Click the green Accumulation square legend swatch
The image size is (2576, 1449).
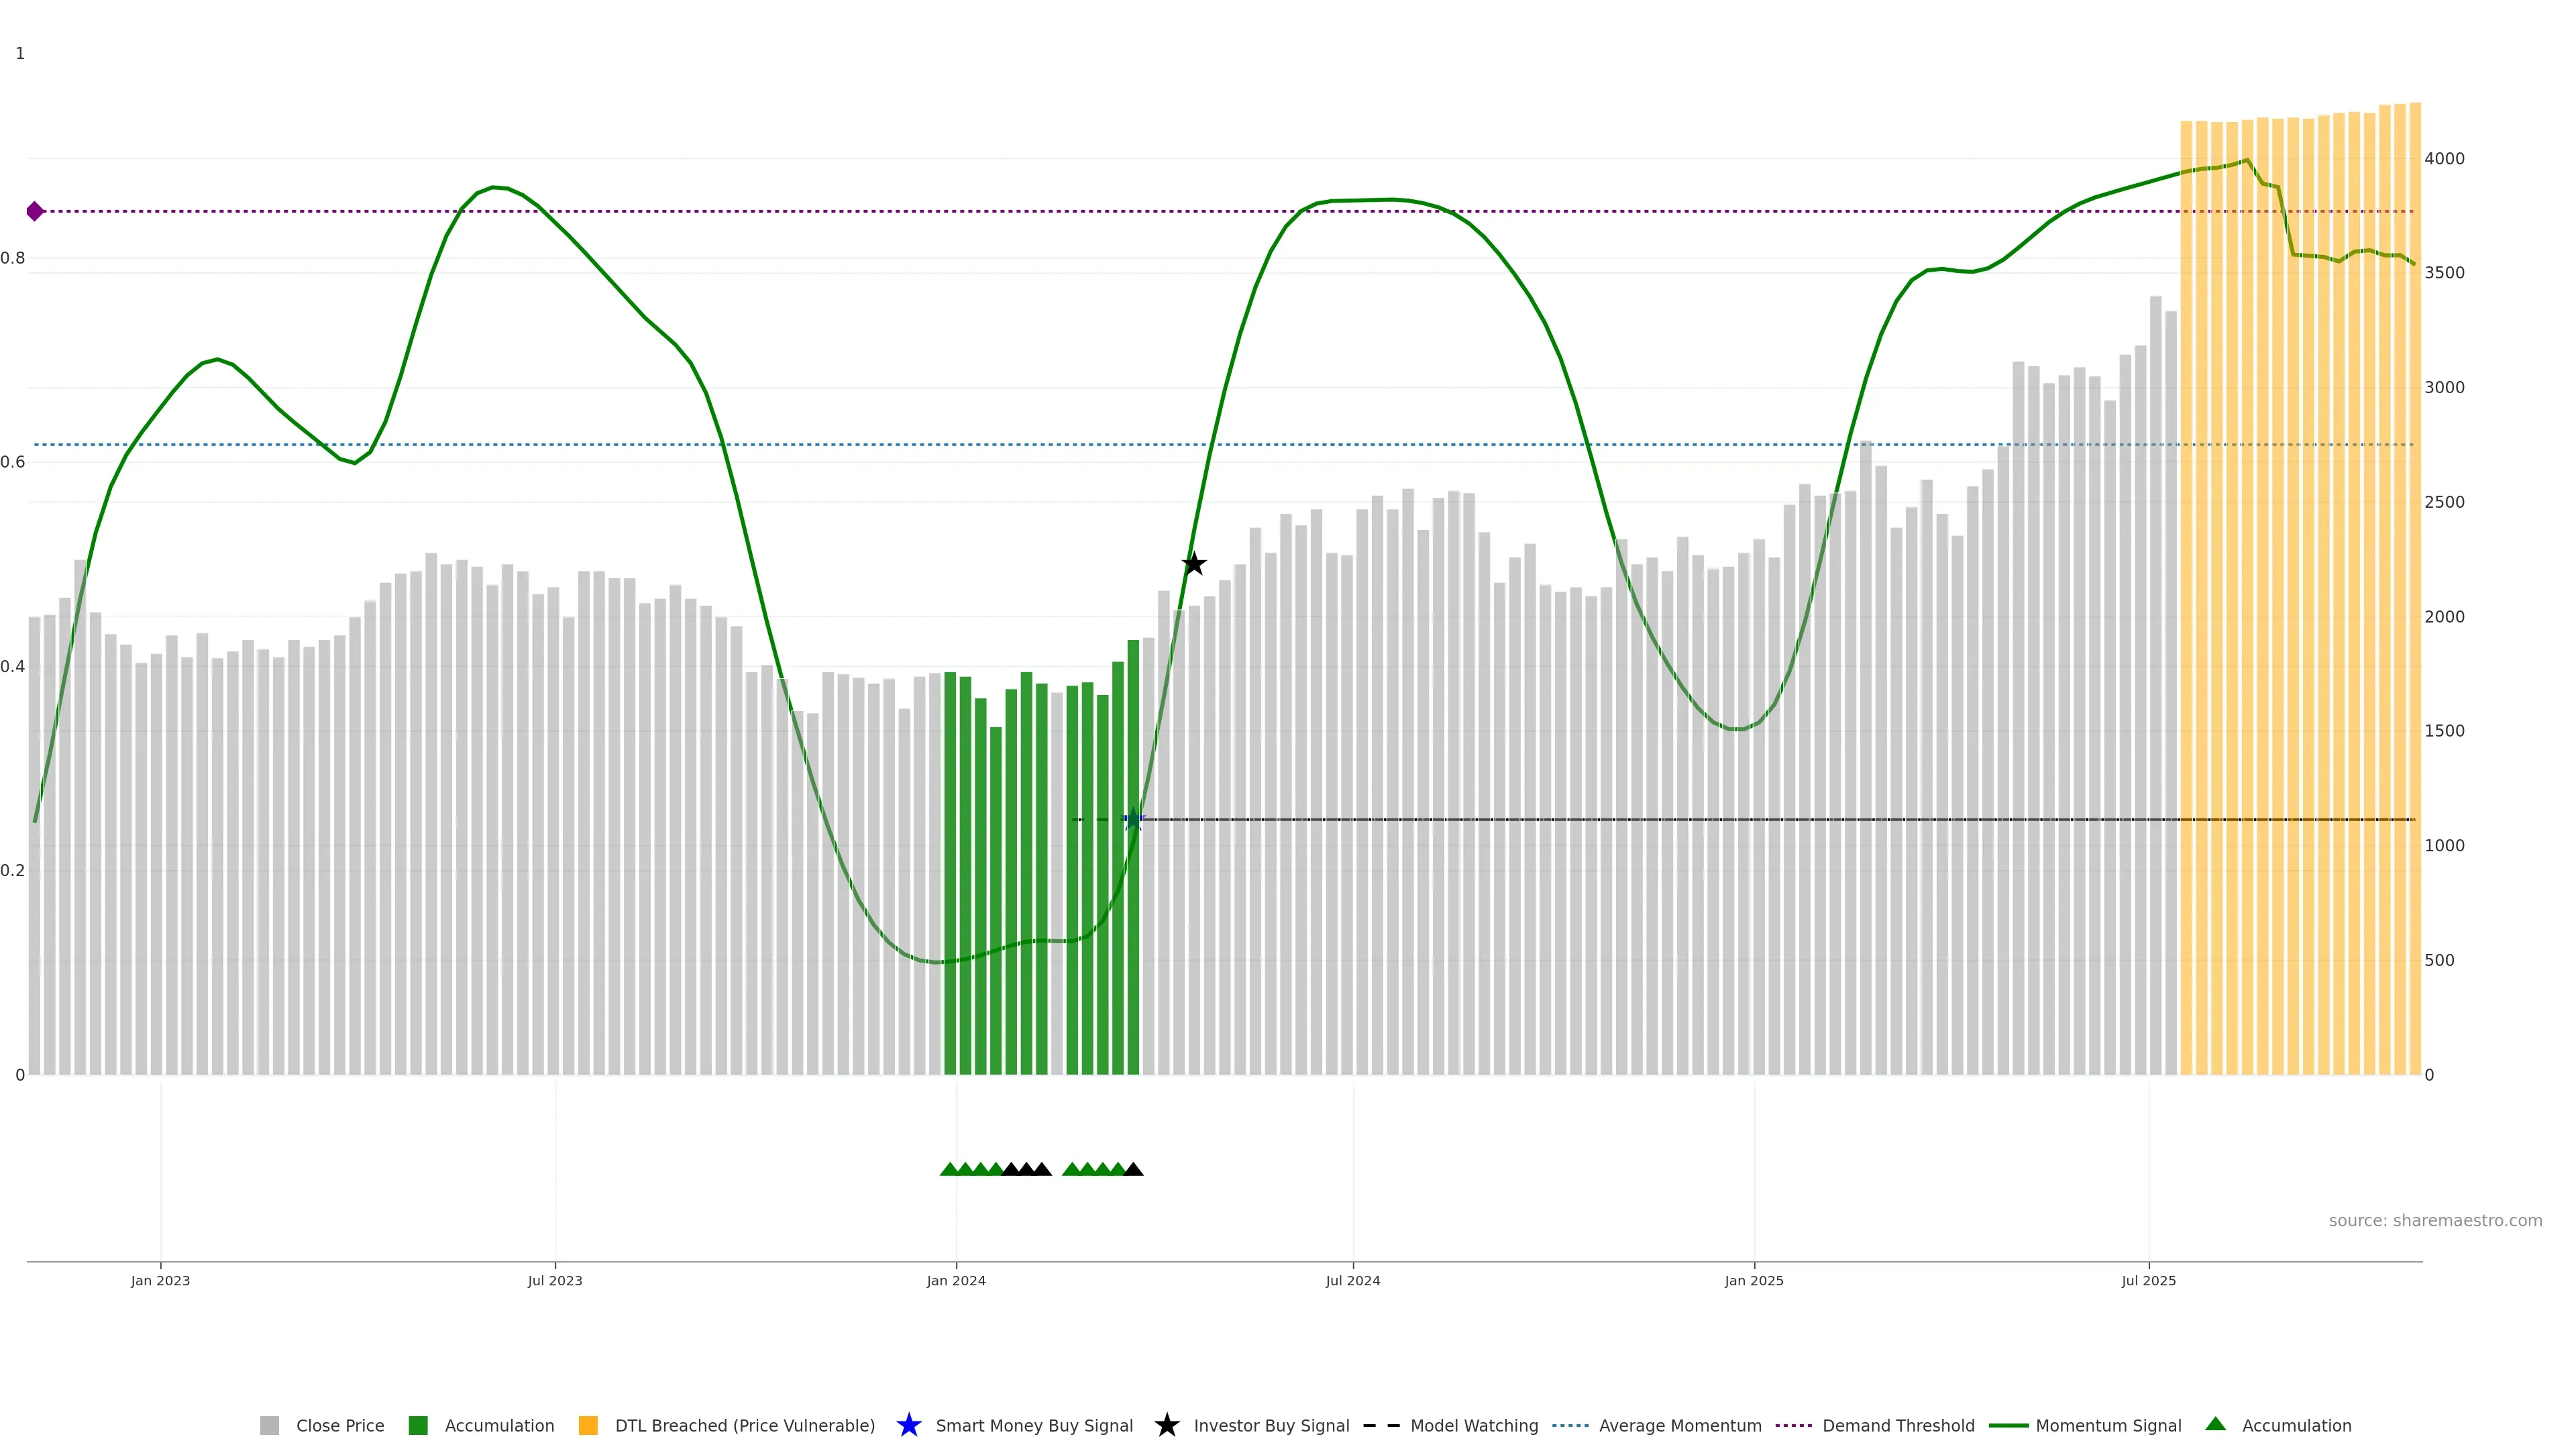418,1425
